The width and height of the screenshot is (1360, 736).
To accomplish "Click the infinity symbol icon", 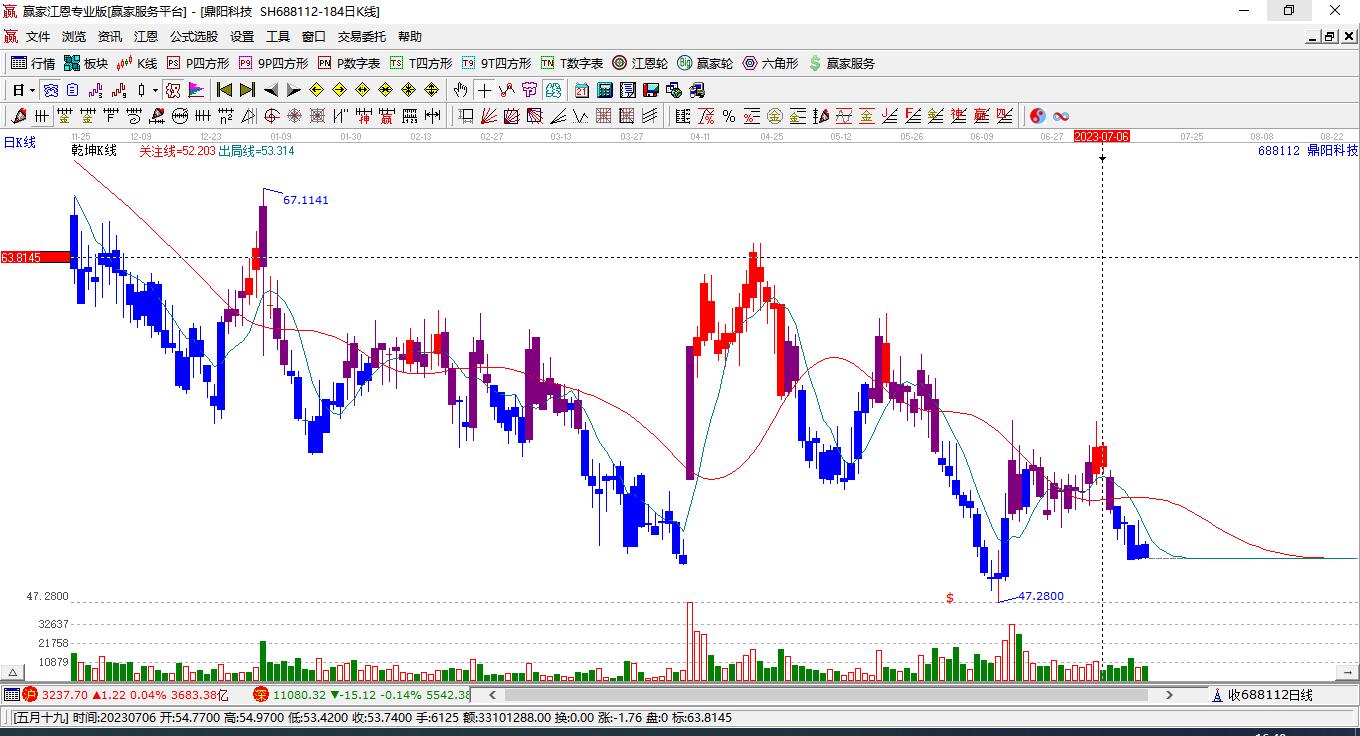I will click(x=1061, y=116).
